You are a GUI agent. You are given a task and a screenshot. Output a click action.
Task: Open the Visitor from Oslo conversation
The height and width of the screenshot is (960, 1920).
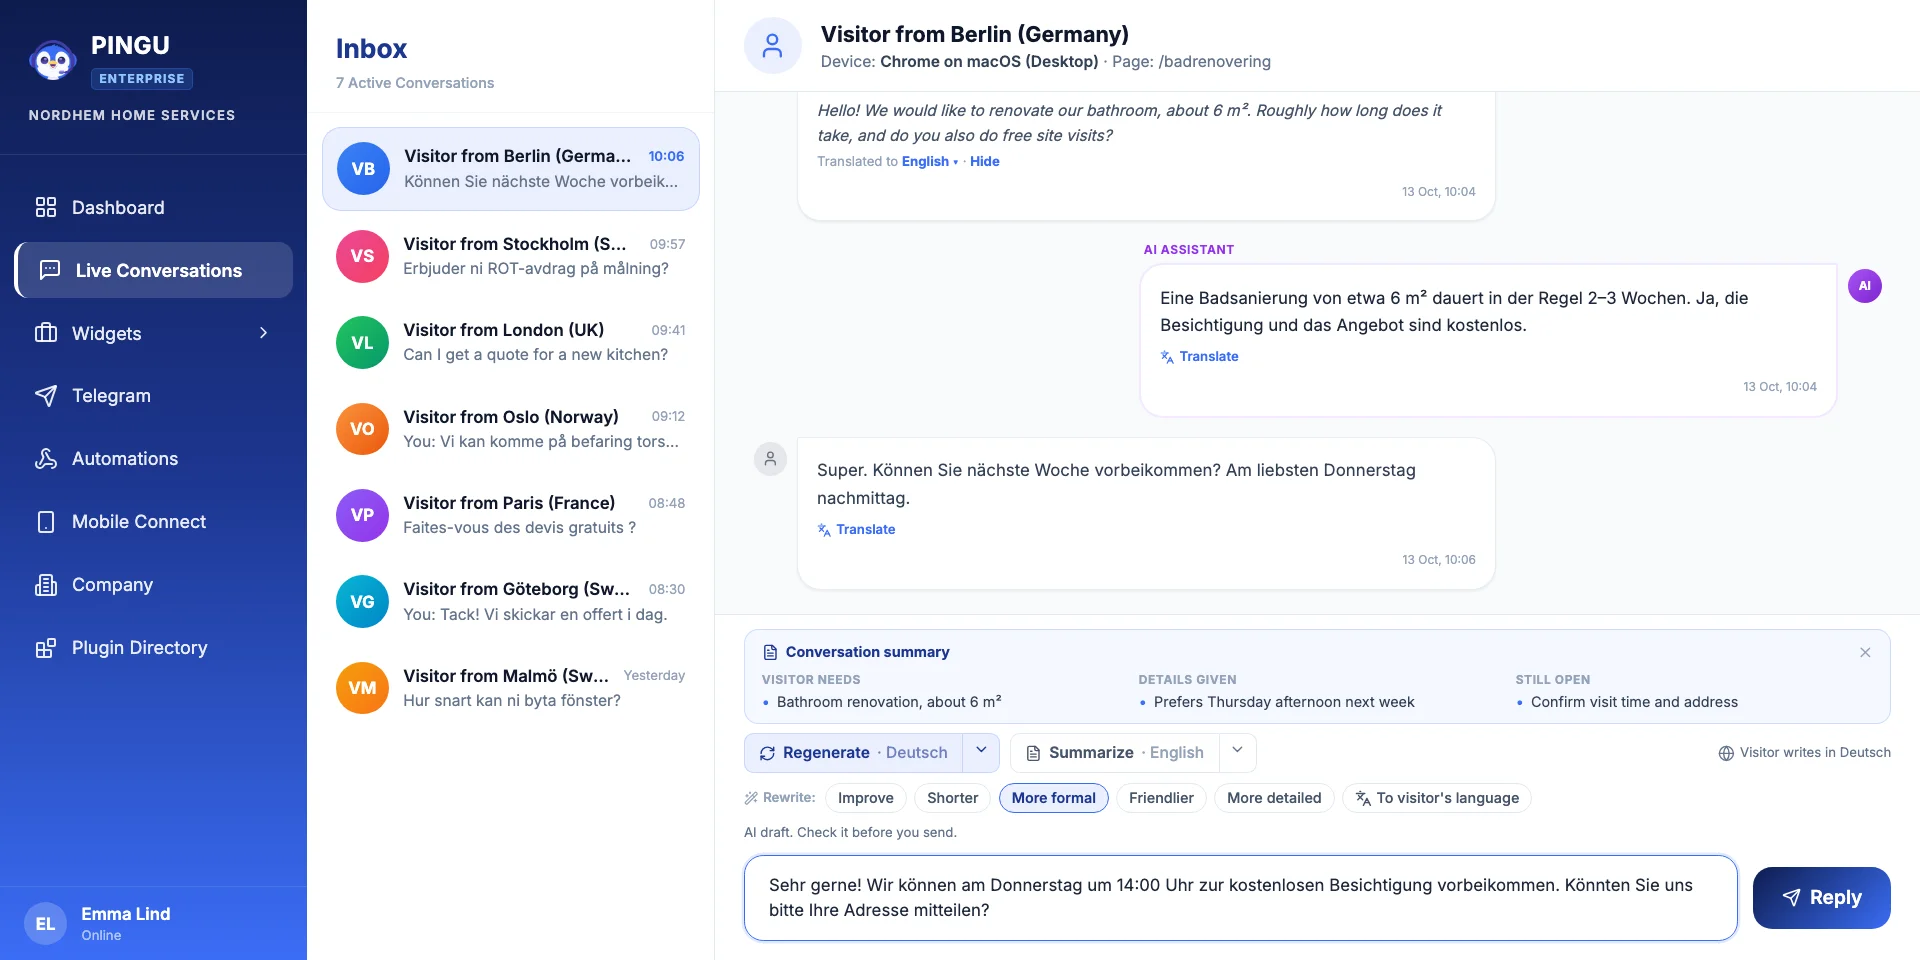pos(511,429)
